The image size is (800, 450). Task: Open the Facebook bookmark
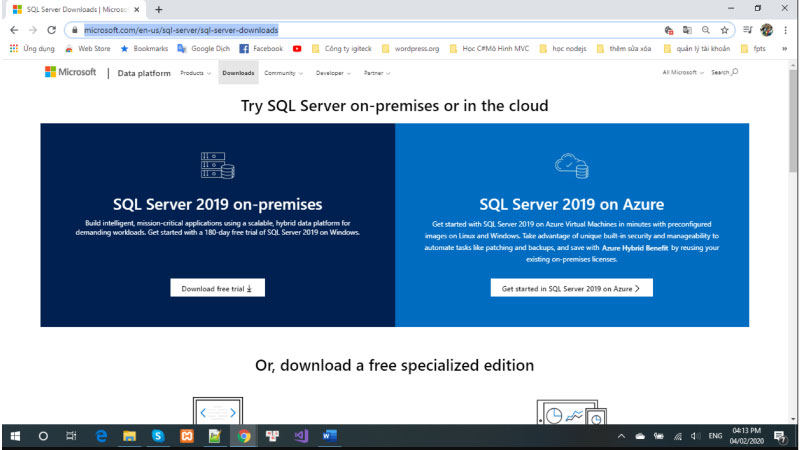(261, 48)
